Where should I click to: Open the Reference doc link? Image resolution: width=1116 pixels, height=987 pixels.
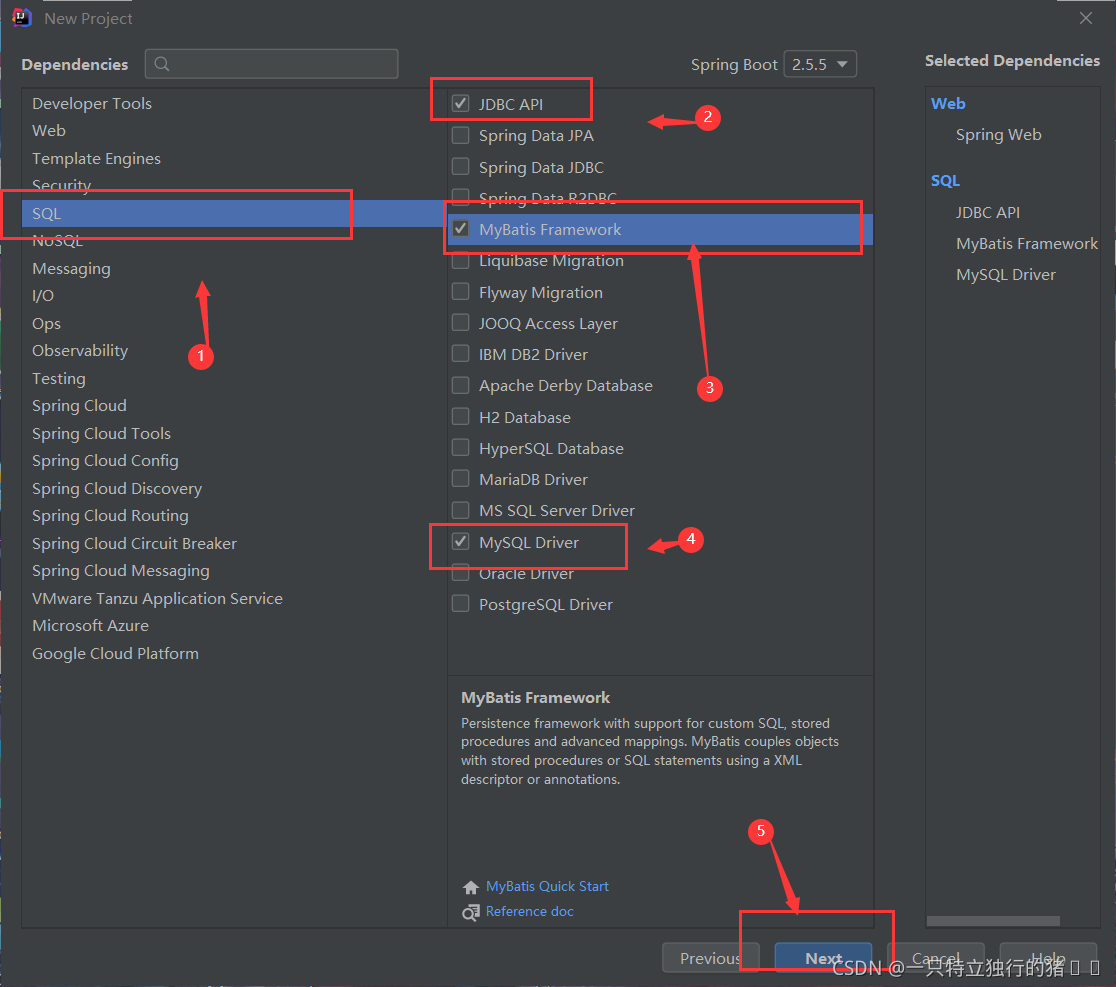[x=529, y=911]
